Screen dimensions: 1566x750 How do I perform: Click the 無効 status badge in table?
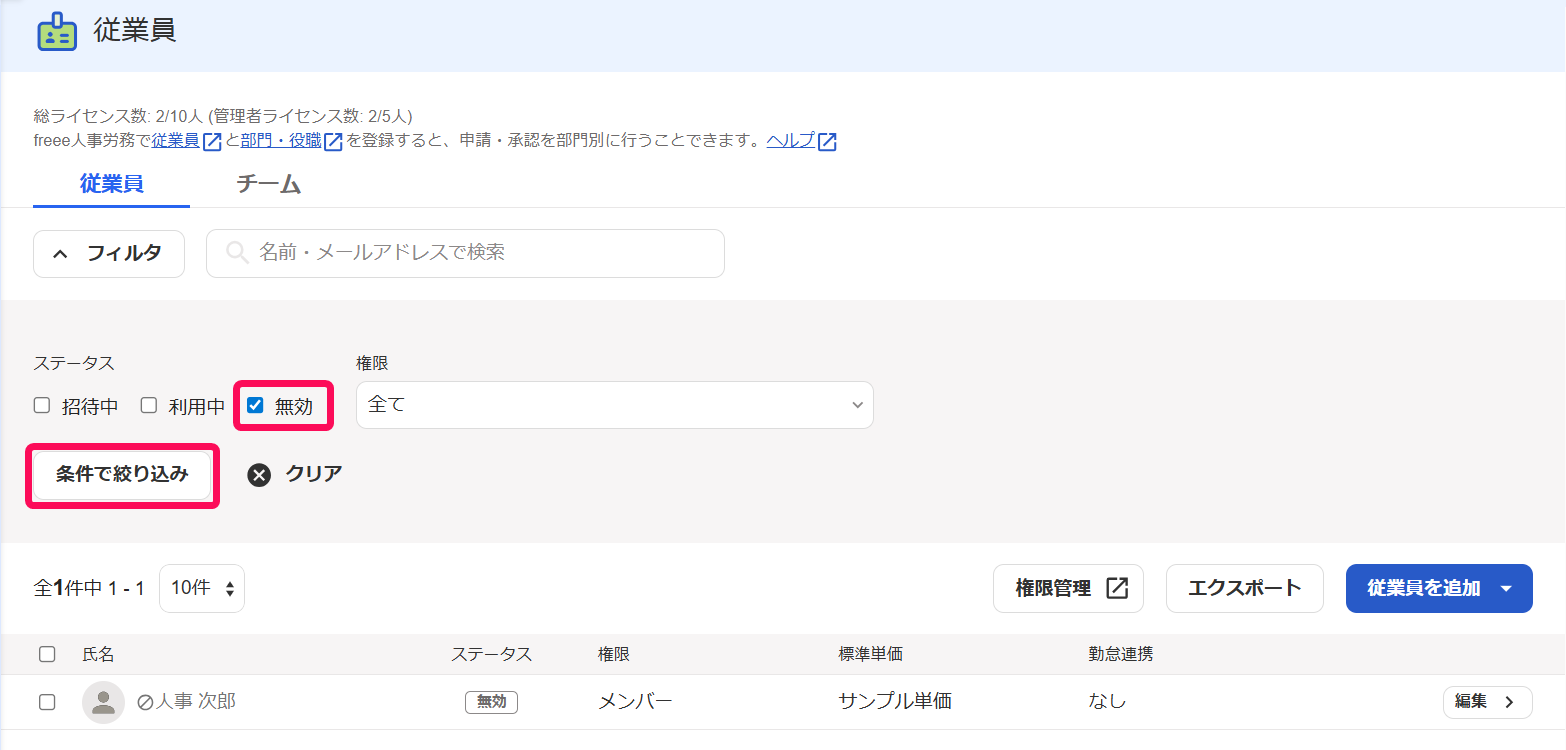[x=491, y=702]
